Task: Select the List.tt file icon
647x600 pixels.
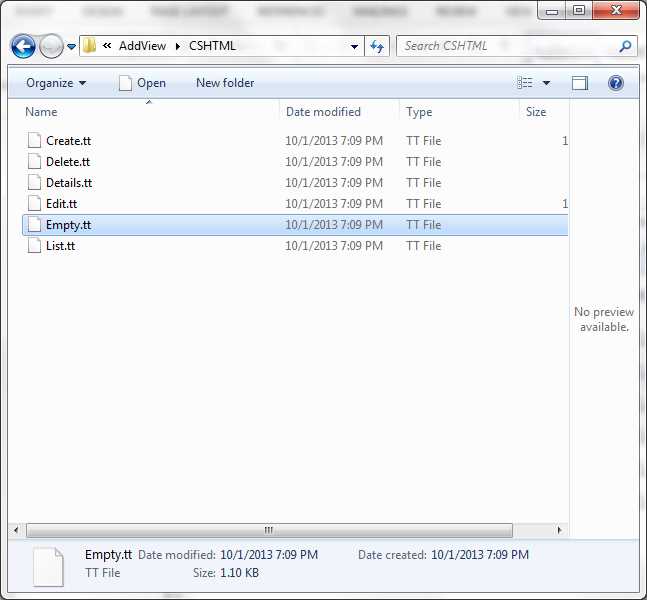Action: coord(34,246)
